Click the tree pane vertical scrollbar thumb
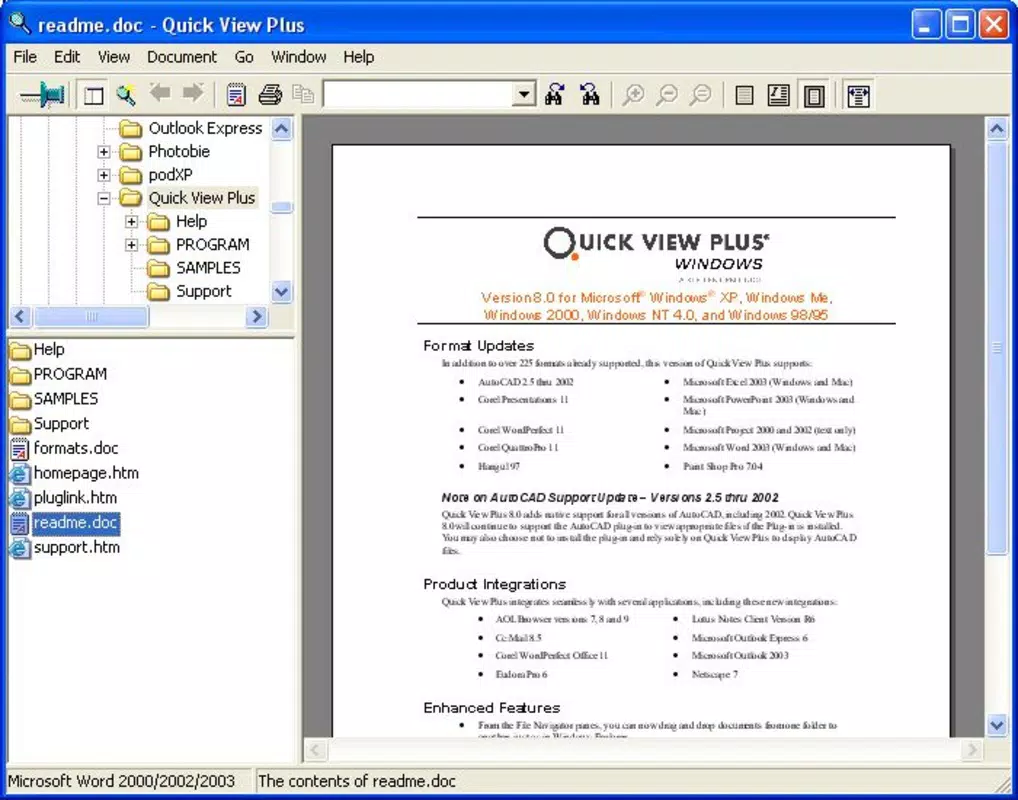Image resolution: width=1018 pixels, height=800 pixels. point(281,207)
